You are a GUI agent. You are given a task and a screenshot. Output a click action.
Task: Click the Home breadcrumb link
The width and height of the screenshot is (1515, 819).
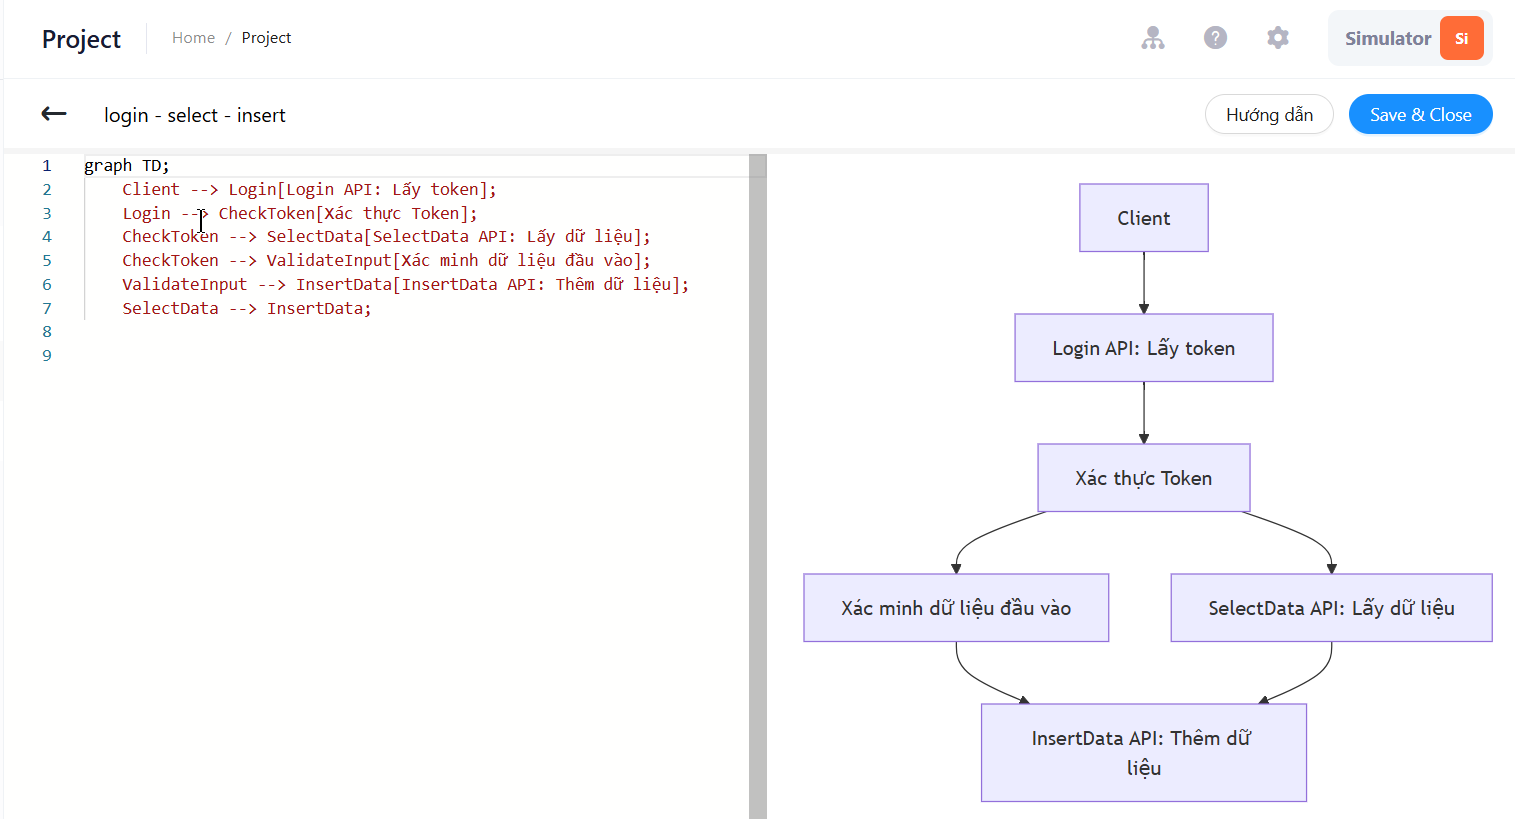pos(193,38)
